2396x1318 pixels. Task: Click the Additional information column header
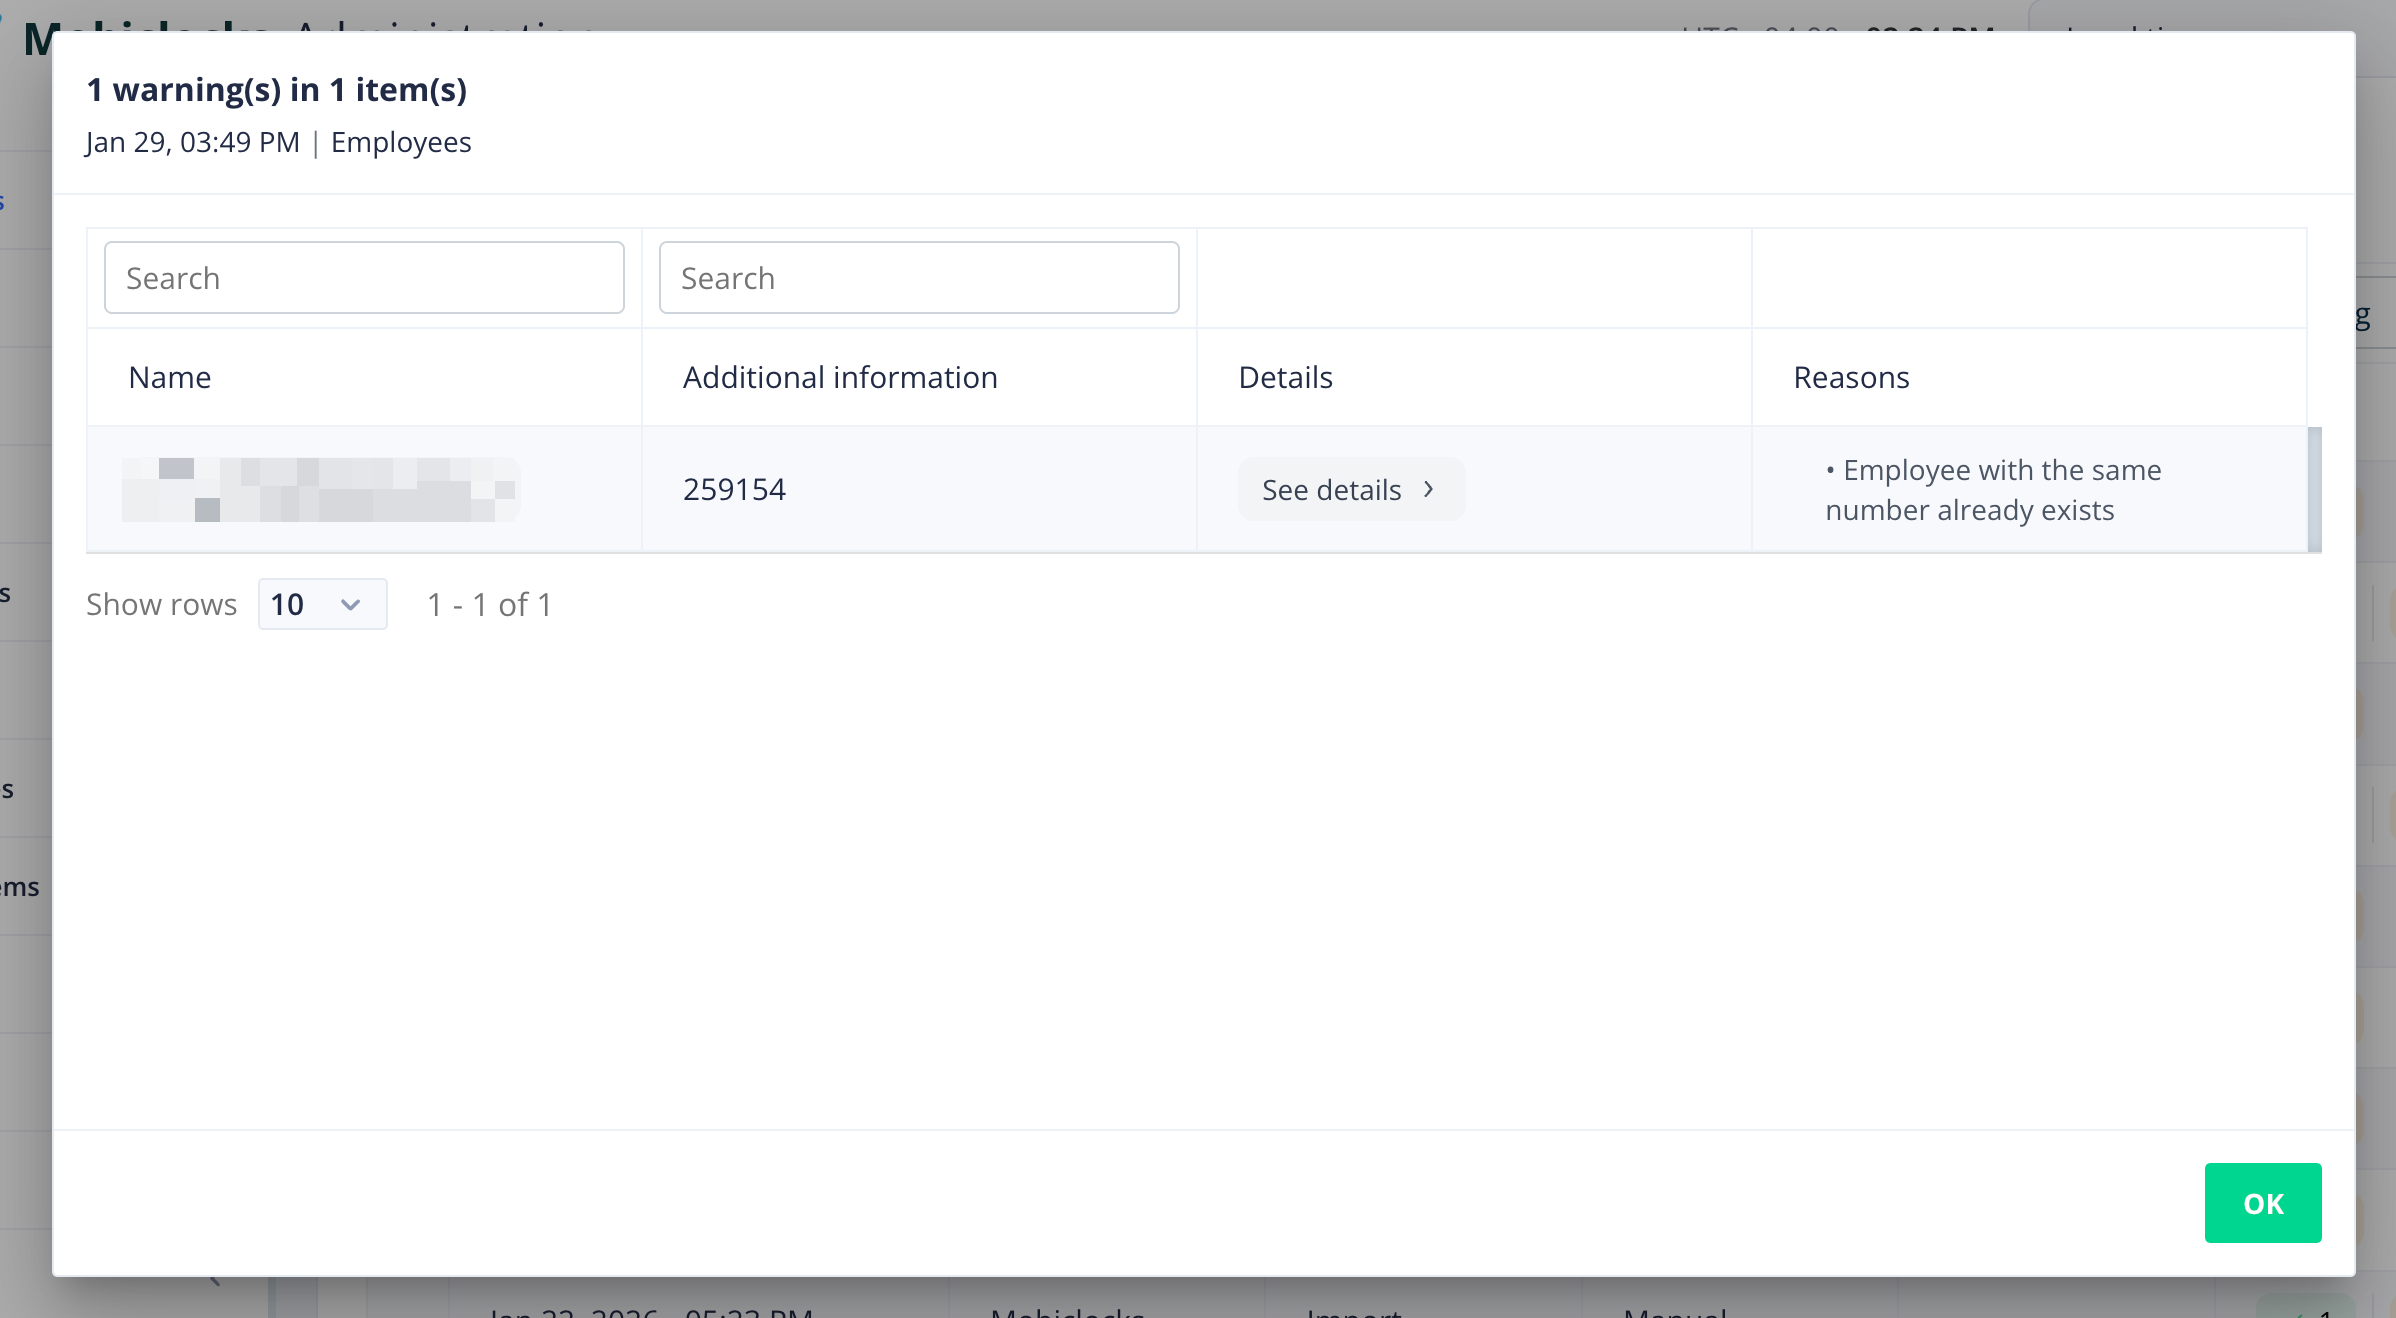point(840,377)
